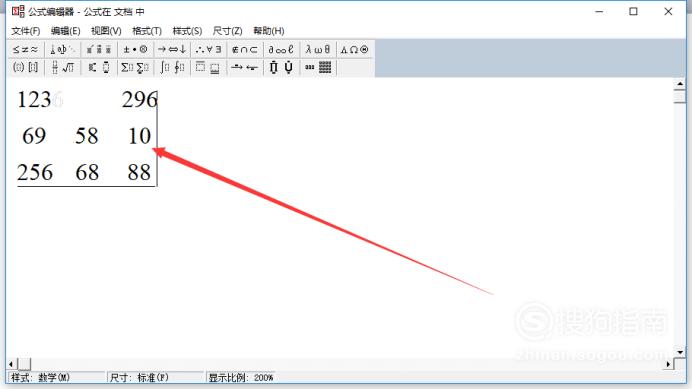Open the integral templates palette (∫)

(x=172, y=67)
